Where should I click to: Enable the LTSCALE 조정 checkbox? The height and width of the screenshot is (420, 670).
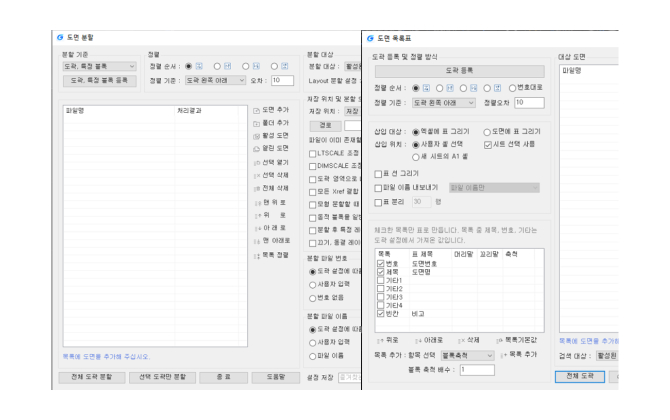[314, 154]
